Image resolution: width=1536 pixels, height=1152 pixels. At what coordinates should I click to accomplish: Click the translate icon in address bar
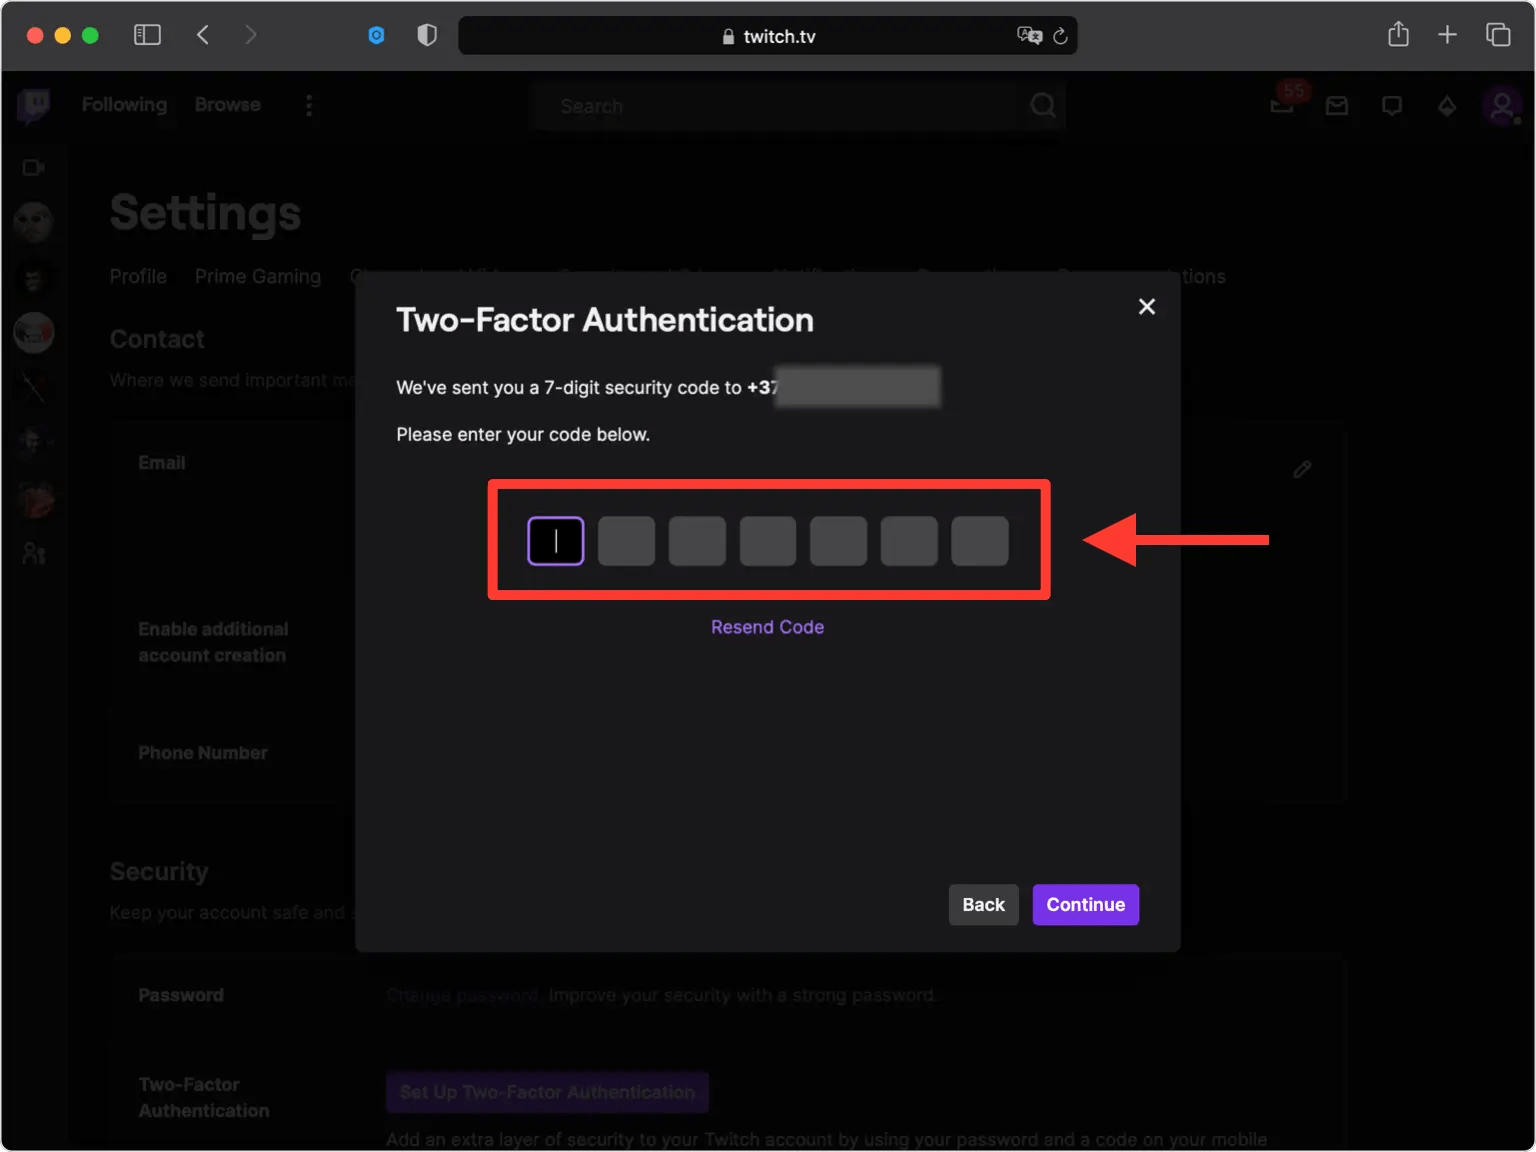[1028, 36]
